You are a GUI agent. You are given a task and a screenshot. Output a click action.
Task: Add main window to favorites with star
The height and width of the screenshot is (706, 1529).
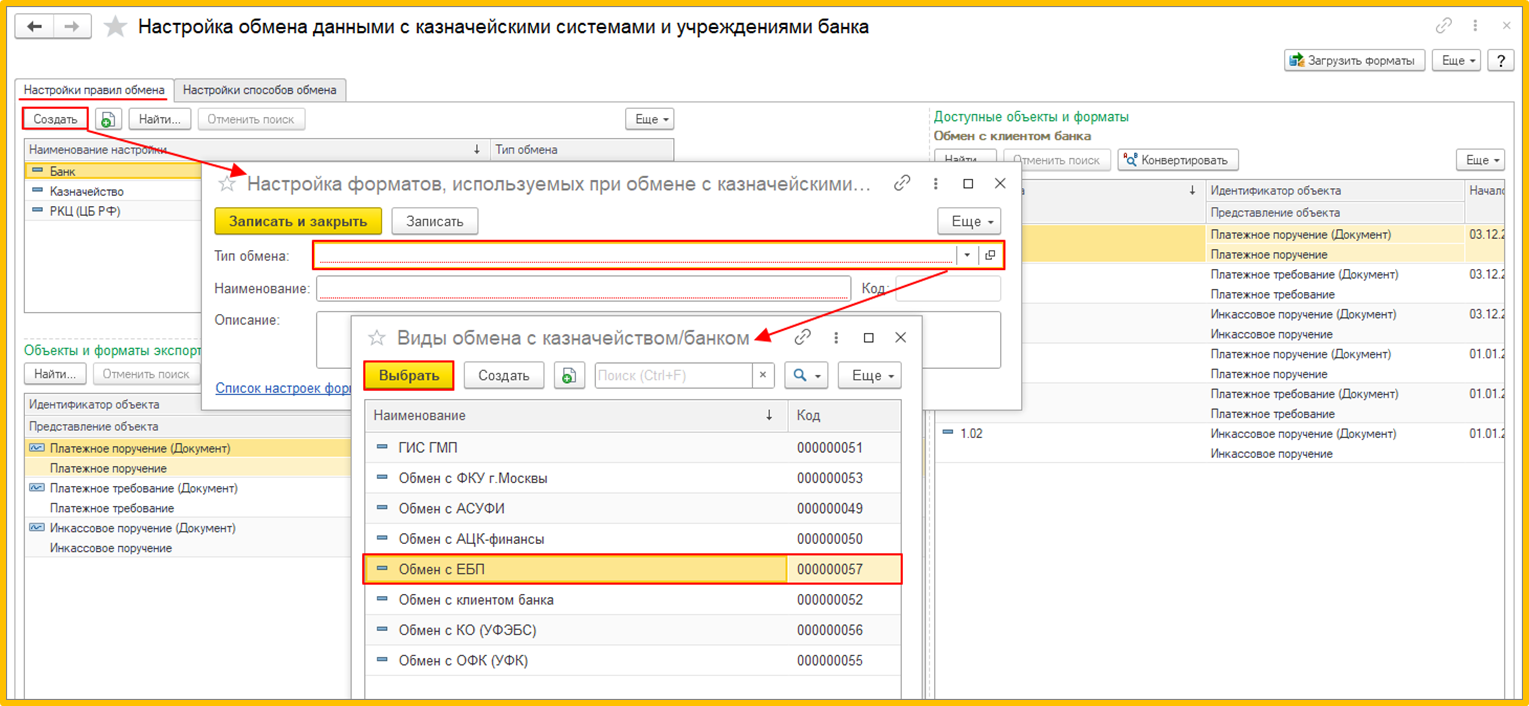click(116, 27)
